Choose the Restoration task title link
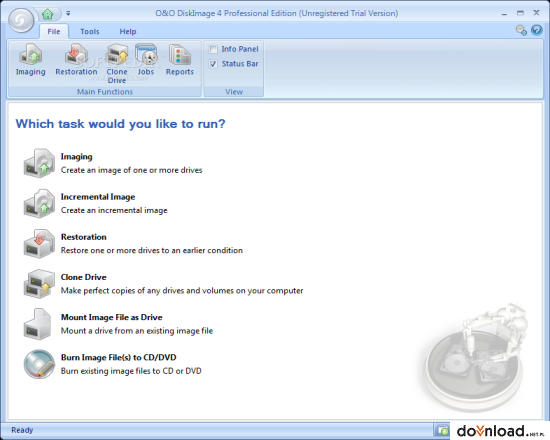Screen dimensions: 550x440 click(83, 237)
